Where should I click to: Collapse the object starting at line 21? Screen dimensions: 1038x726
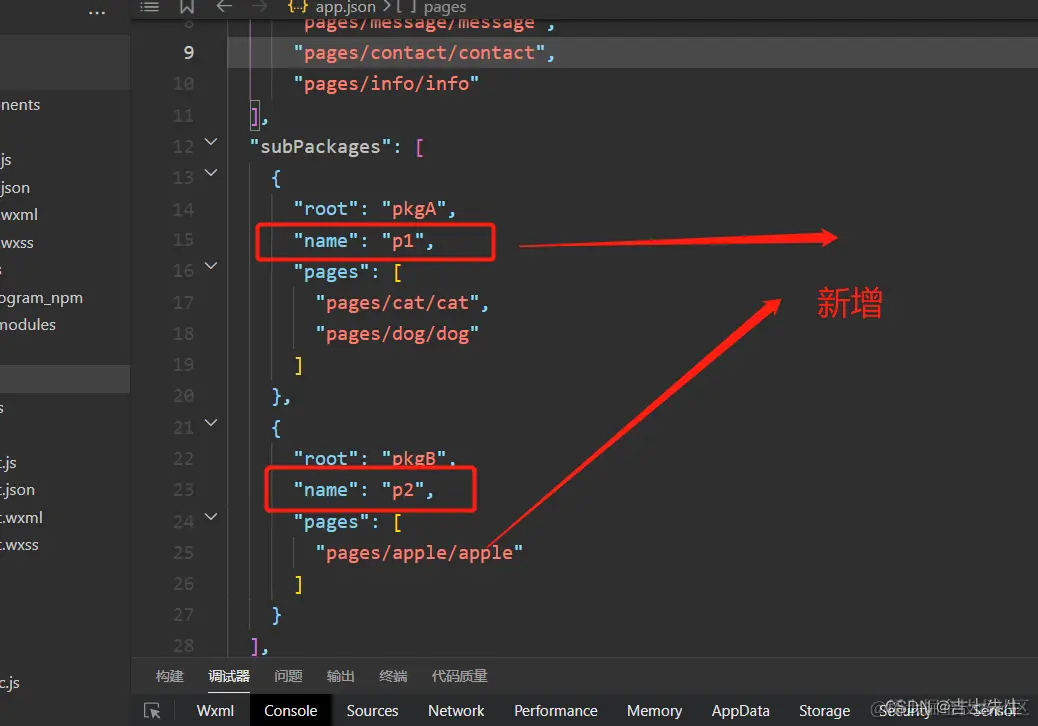click(x=211, y=423)
